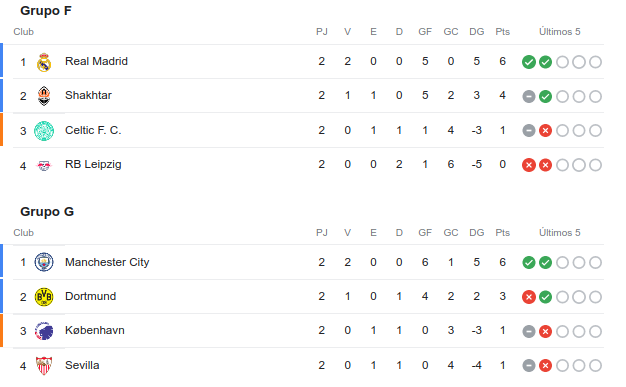626x387 pixels.
Task: Select the Celtic F. C. green crest
Action: pyautogui.click(x=44, y=131)
